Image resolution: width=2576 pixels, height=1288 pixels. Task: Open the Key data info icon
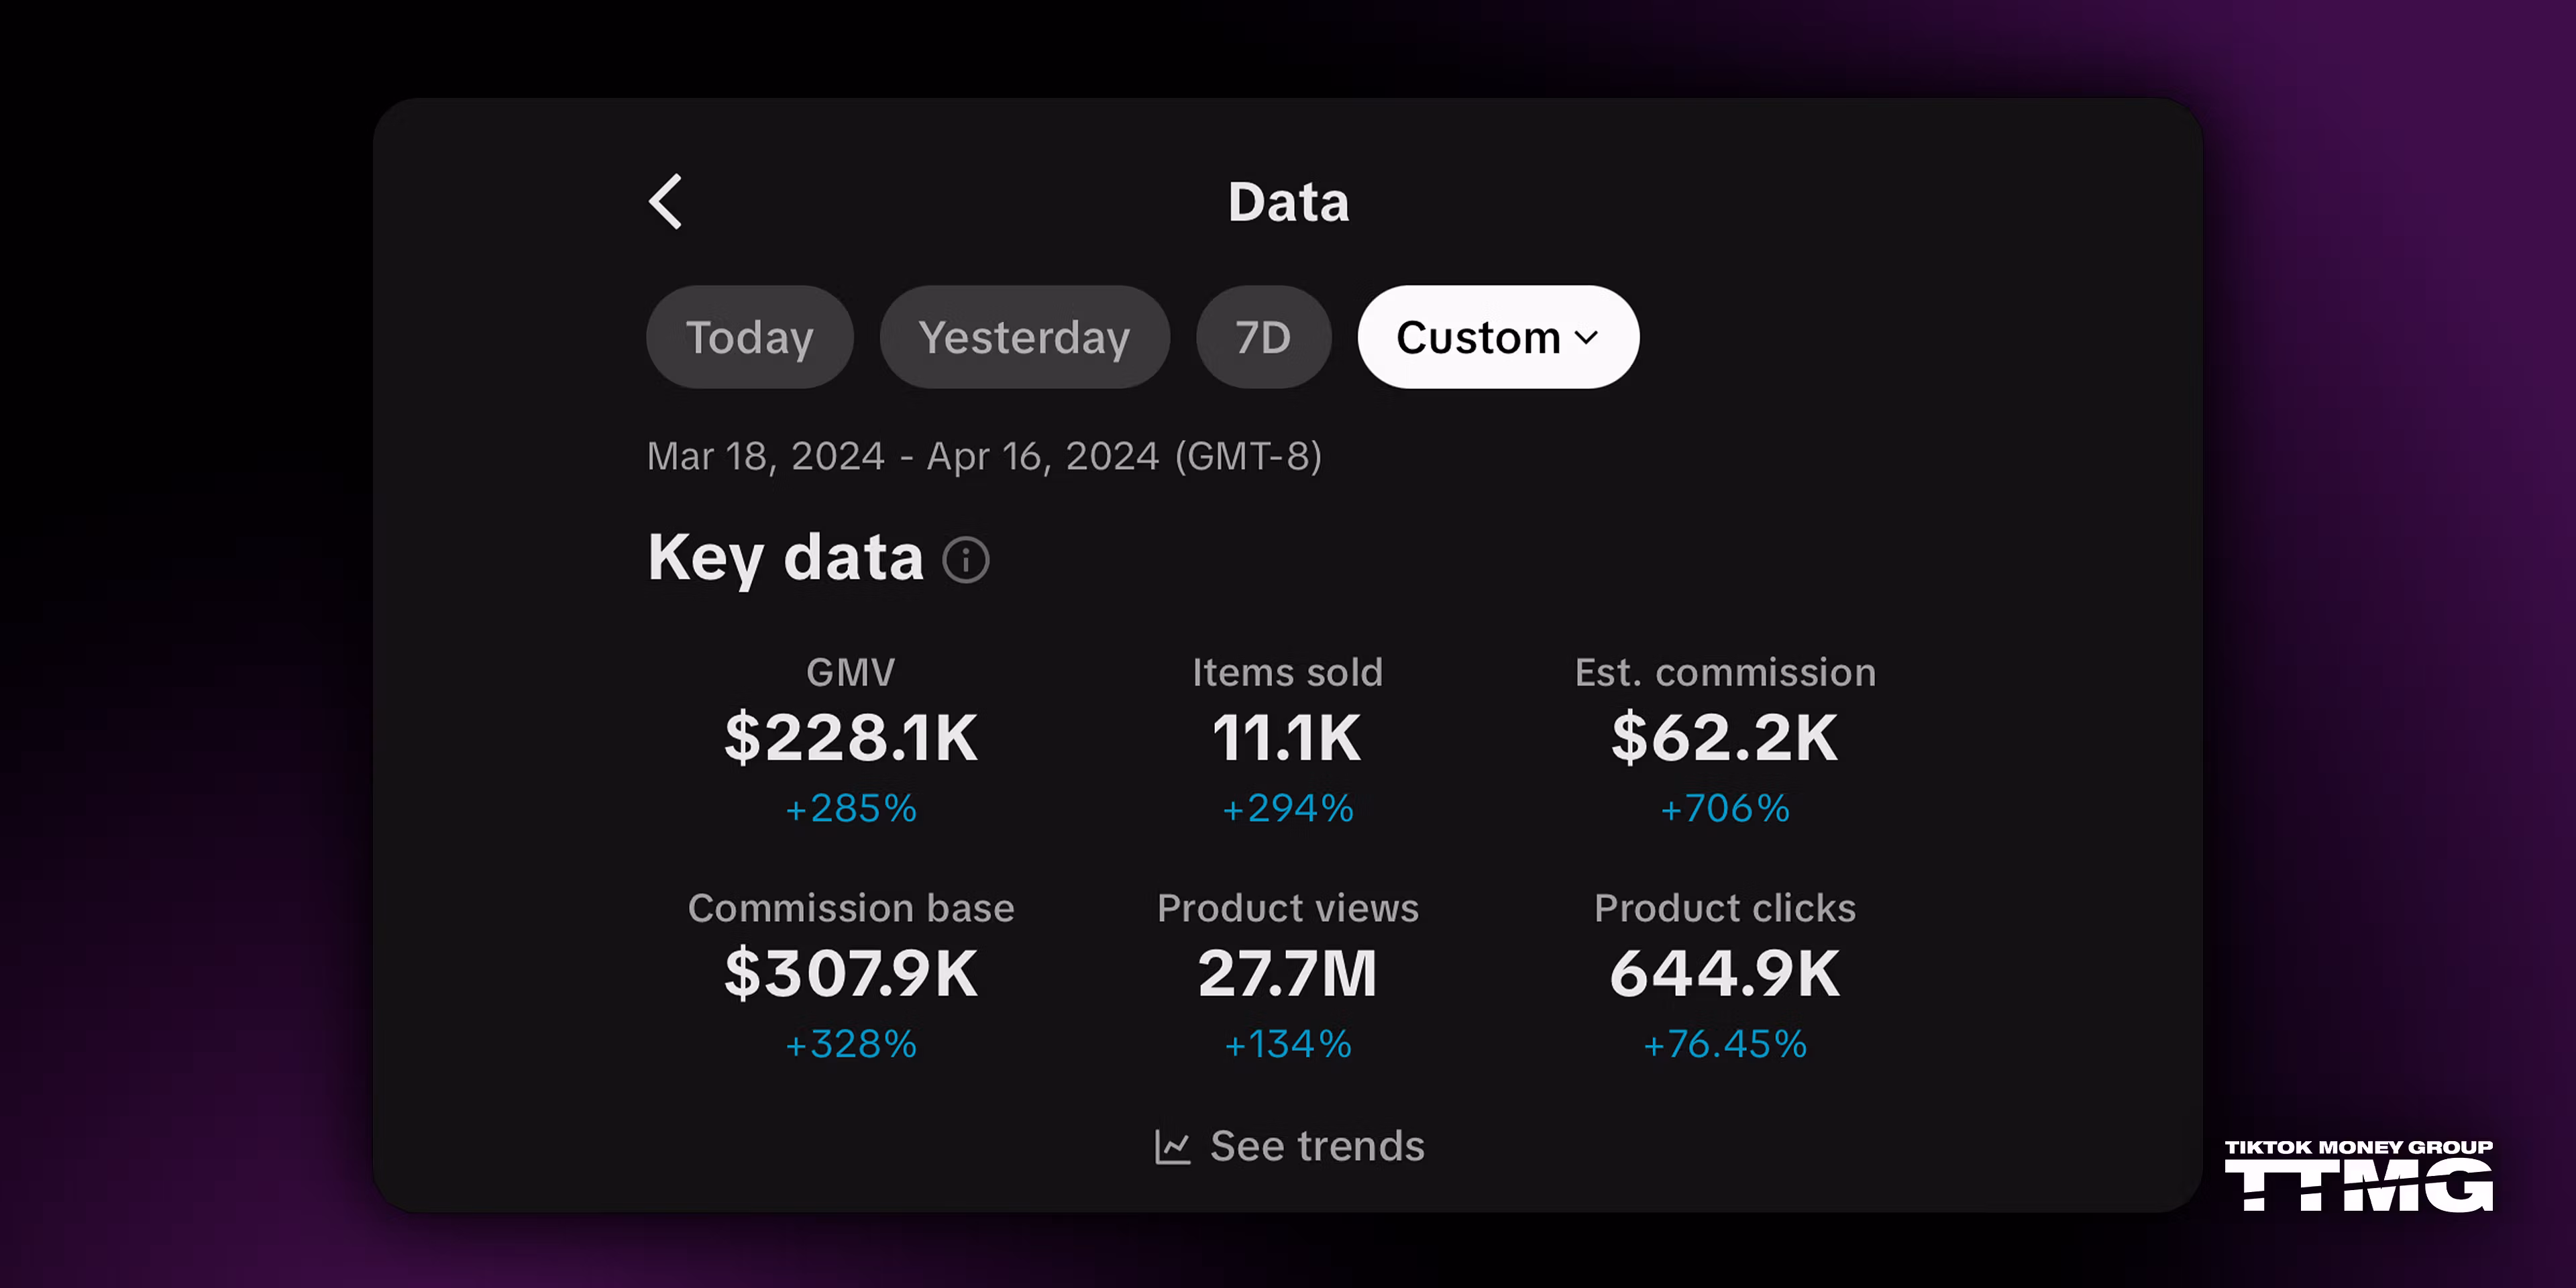tap(966, 559)
